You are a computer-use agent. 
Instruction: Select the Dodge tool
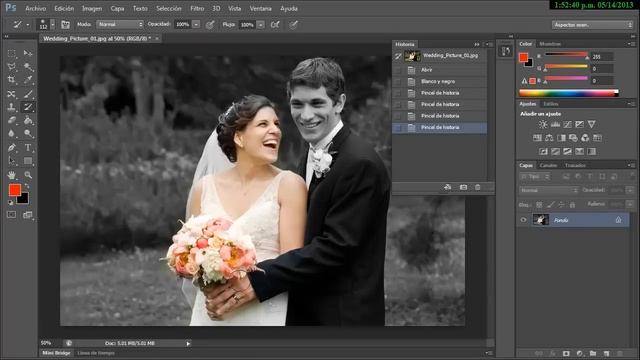click(x=28, y=133)
